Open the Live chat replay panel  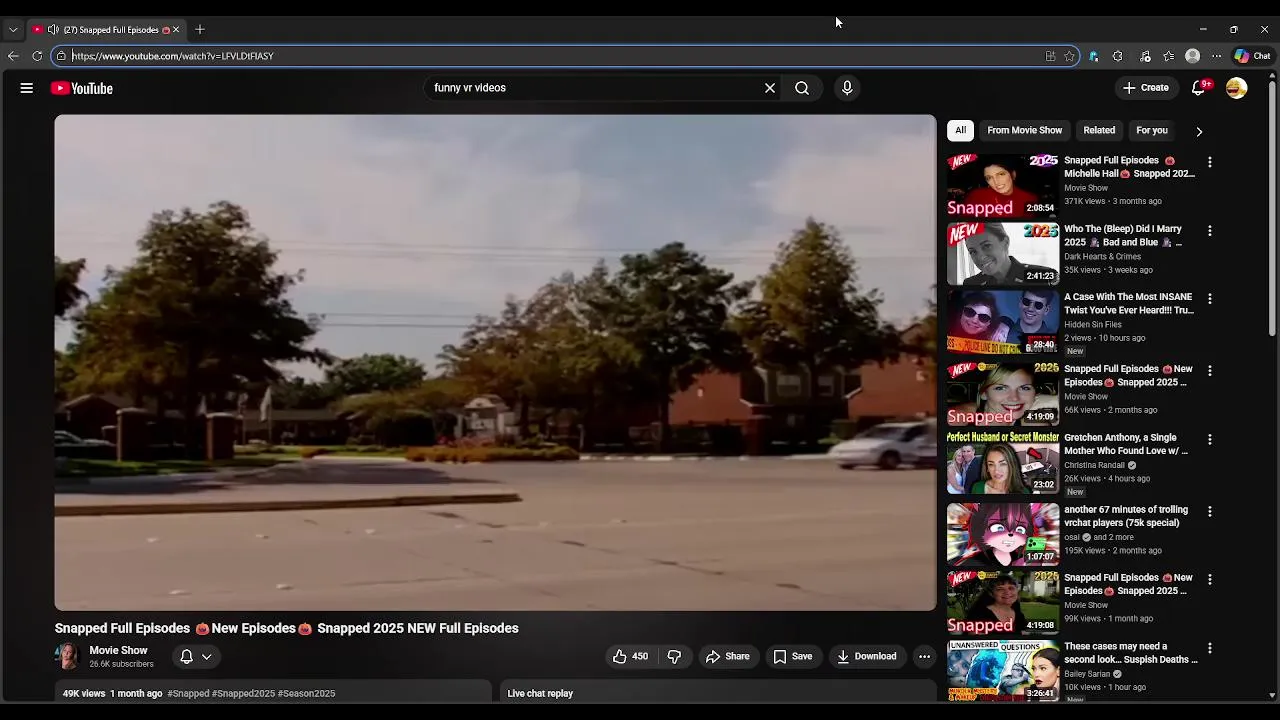(717, 693)
